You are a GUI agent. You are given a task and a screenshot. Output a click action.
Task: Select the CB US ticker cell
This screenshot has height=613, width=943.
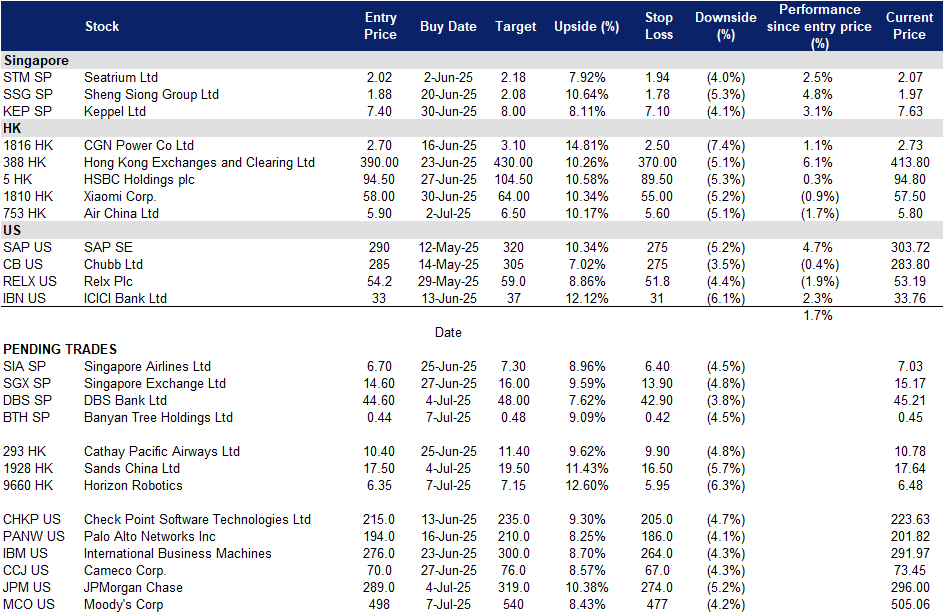tap(23, 265)
